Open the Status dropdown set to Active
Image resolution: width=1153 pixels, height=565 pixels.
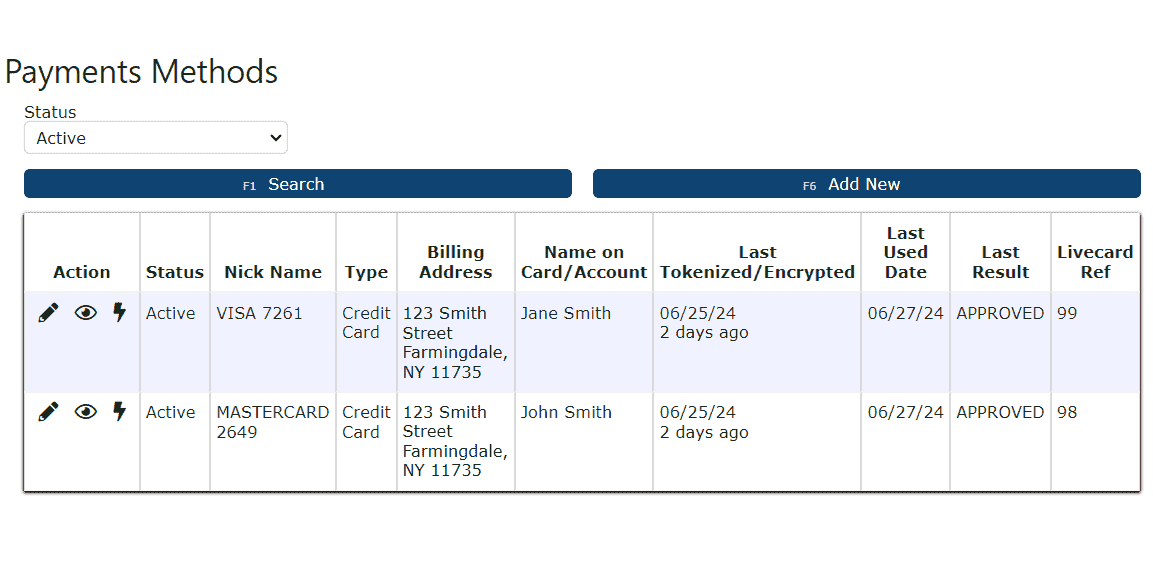pos(155,138)
